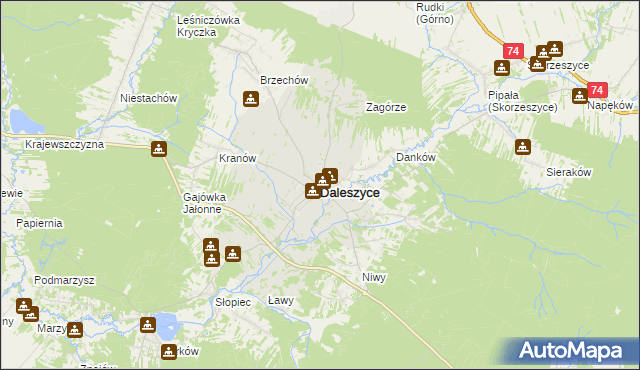Select the Sieraków label
This screenshot has width=640, height=370.
point(569,172)
